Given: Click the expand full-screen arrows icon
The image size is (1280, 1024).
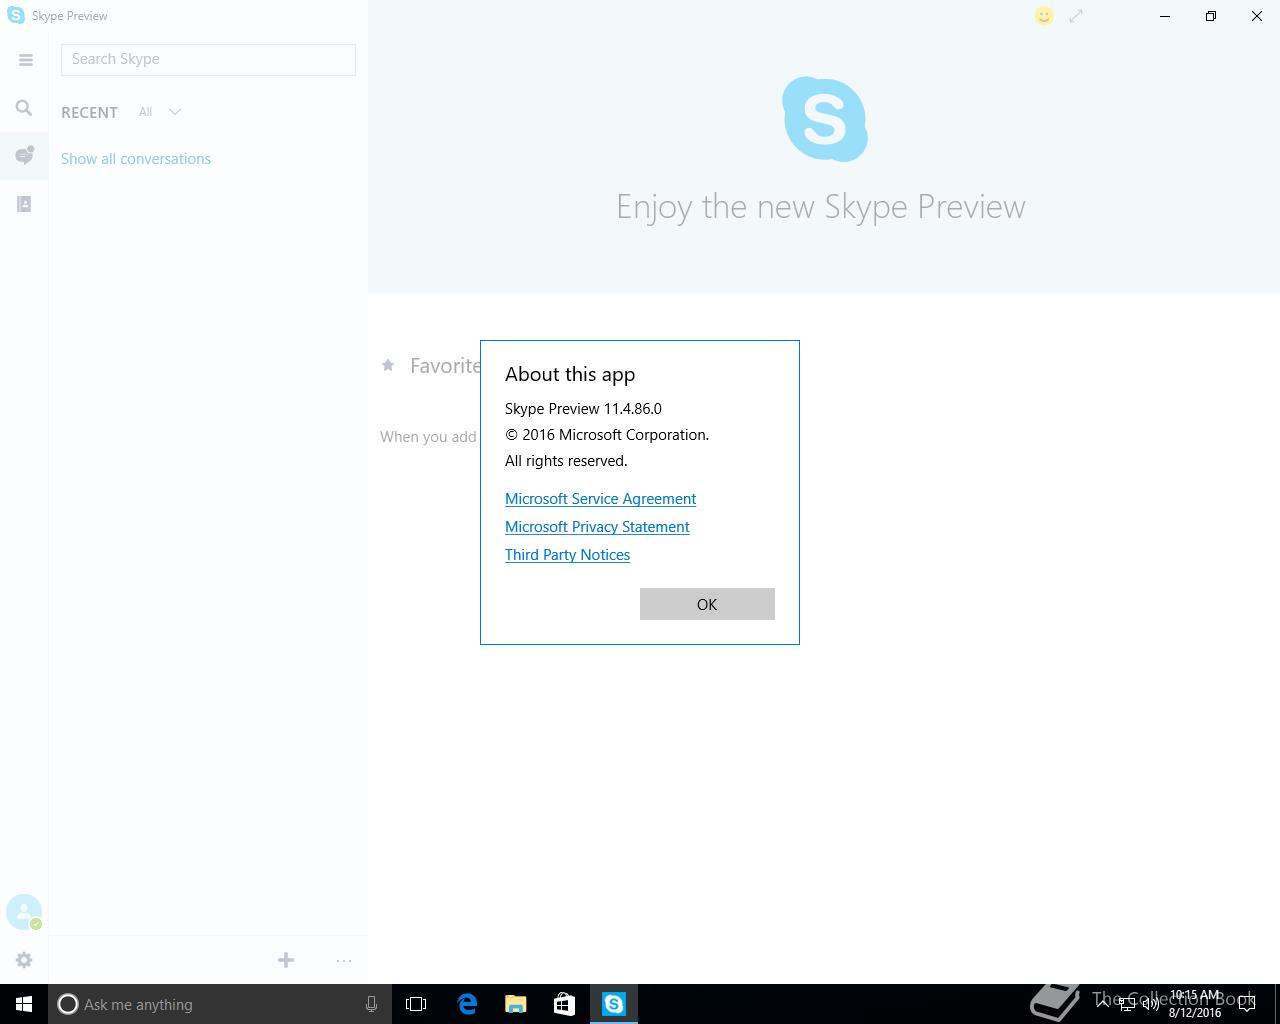Looking at the screenshot, I should click(1076, 16).
